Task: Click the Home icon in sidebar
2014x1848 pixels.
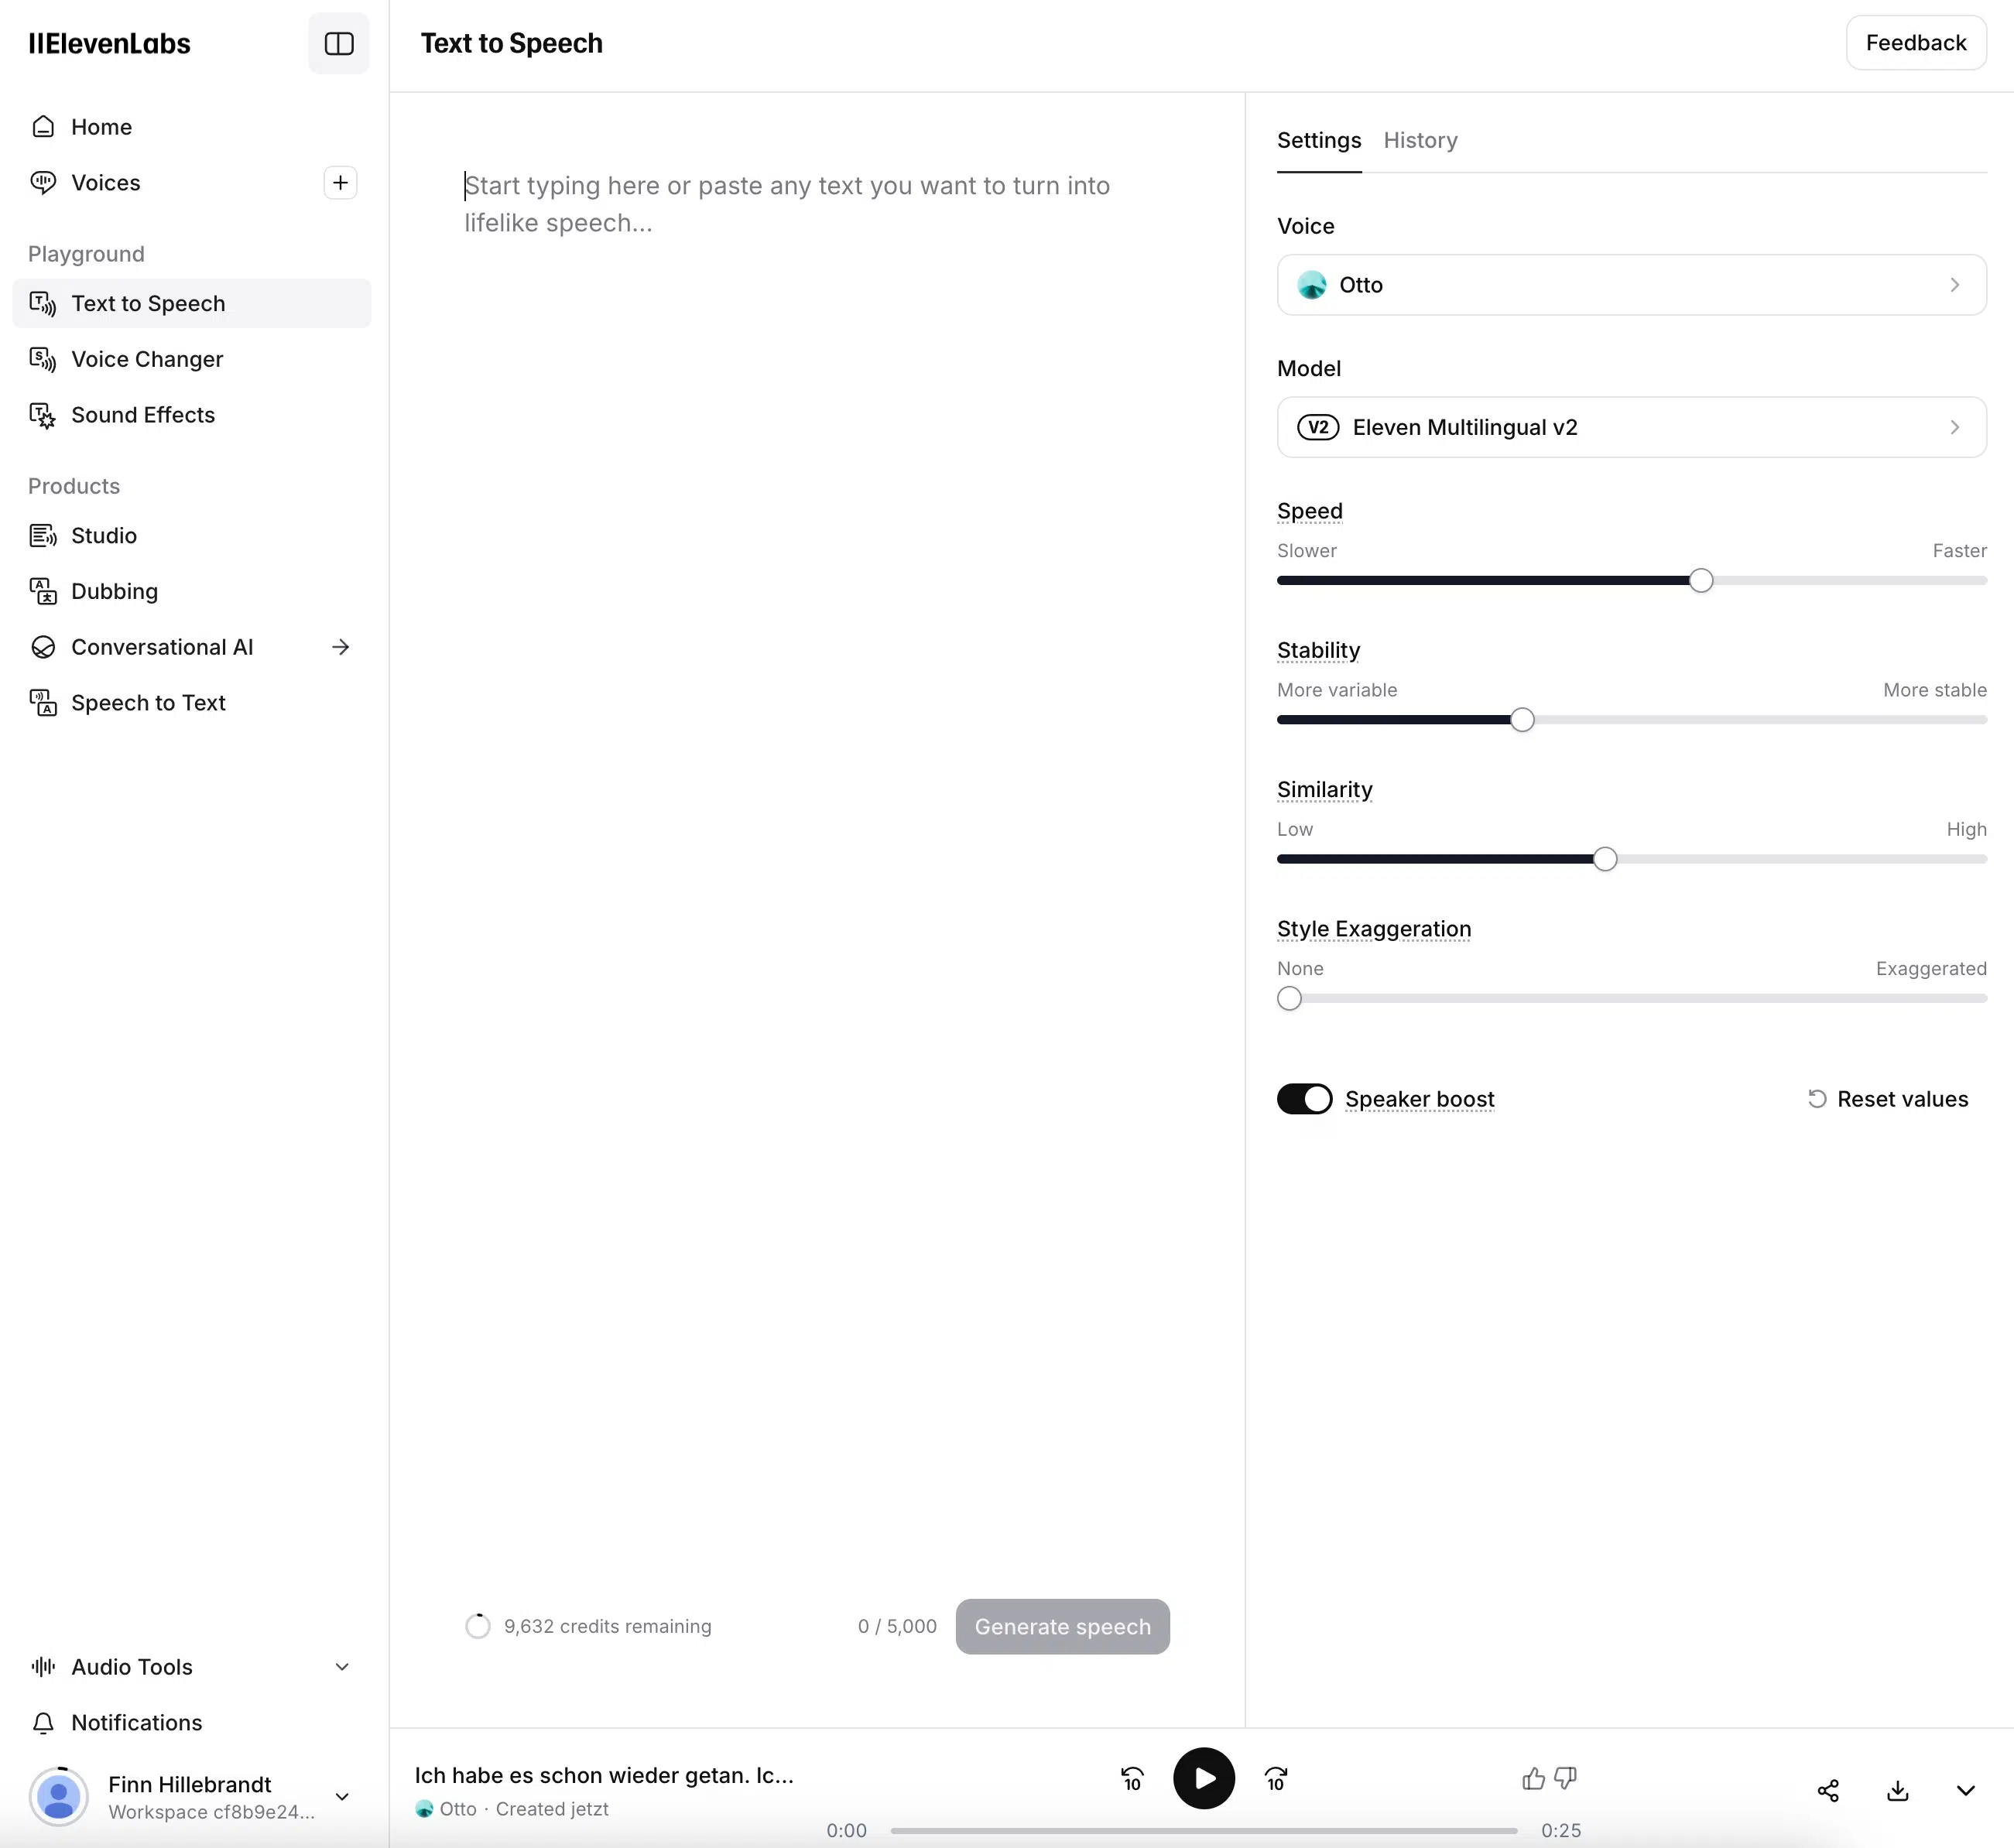Action: [43, 127]
